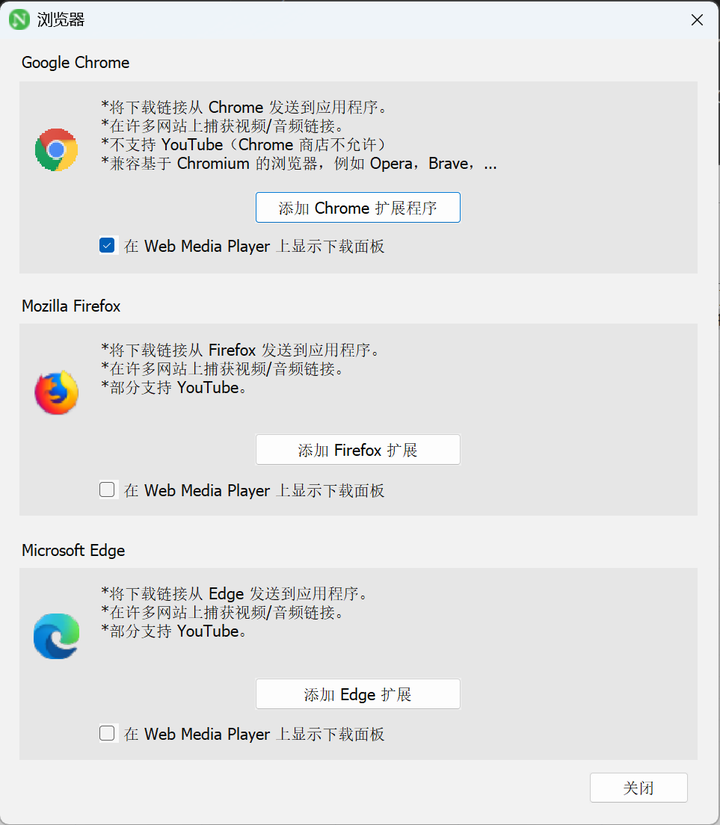Click the Microsoft Edge section heading
This screenshot has height=825, width=720.
(73, 550)
